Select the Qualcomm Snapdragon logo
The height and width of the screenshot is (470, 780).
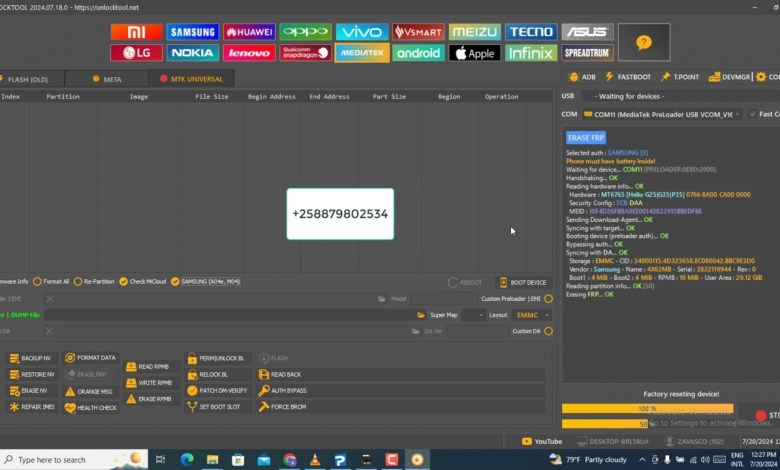click(x=305, y=53)
